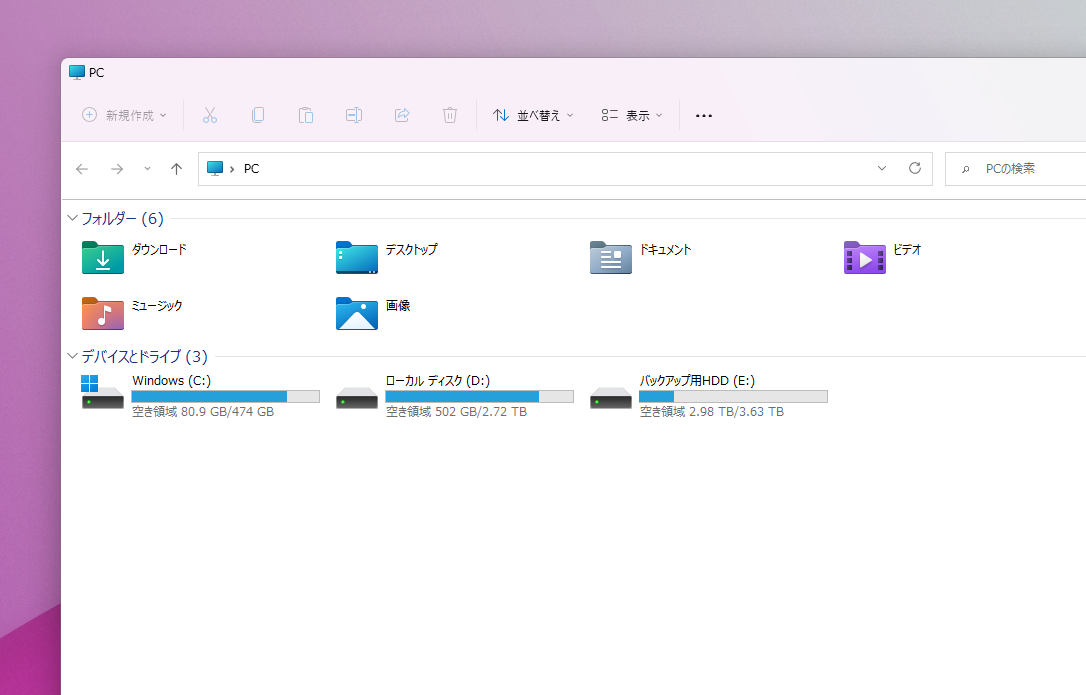The height and width of the screenshot is (695, 1086).
Task: Open the three-dots more options menu
Action: [x=704, y=116]
